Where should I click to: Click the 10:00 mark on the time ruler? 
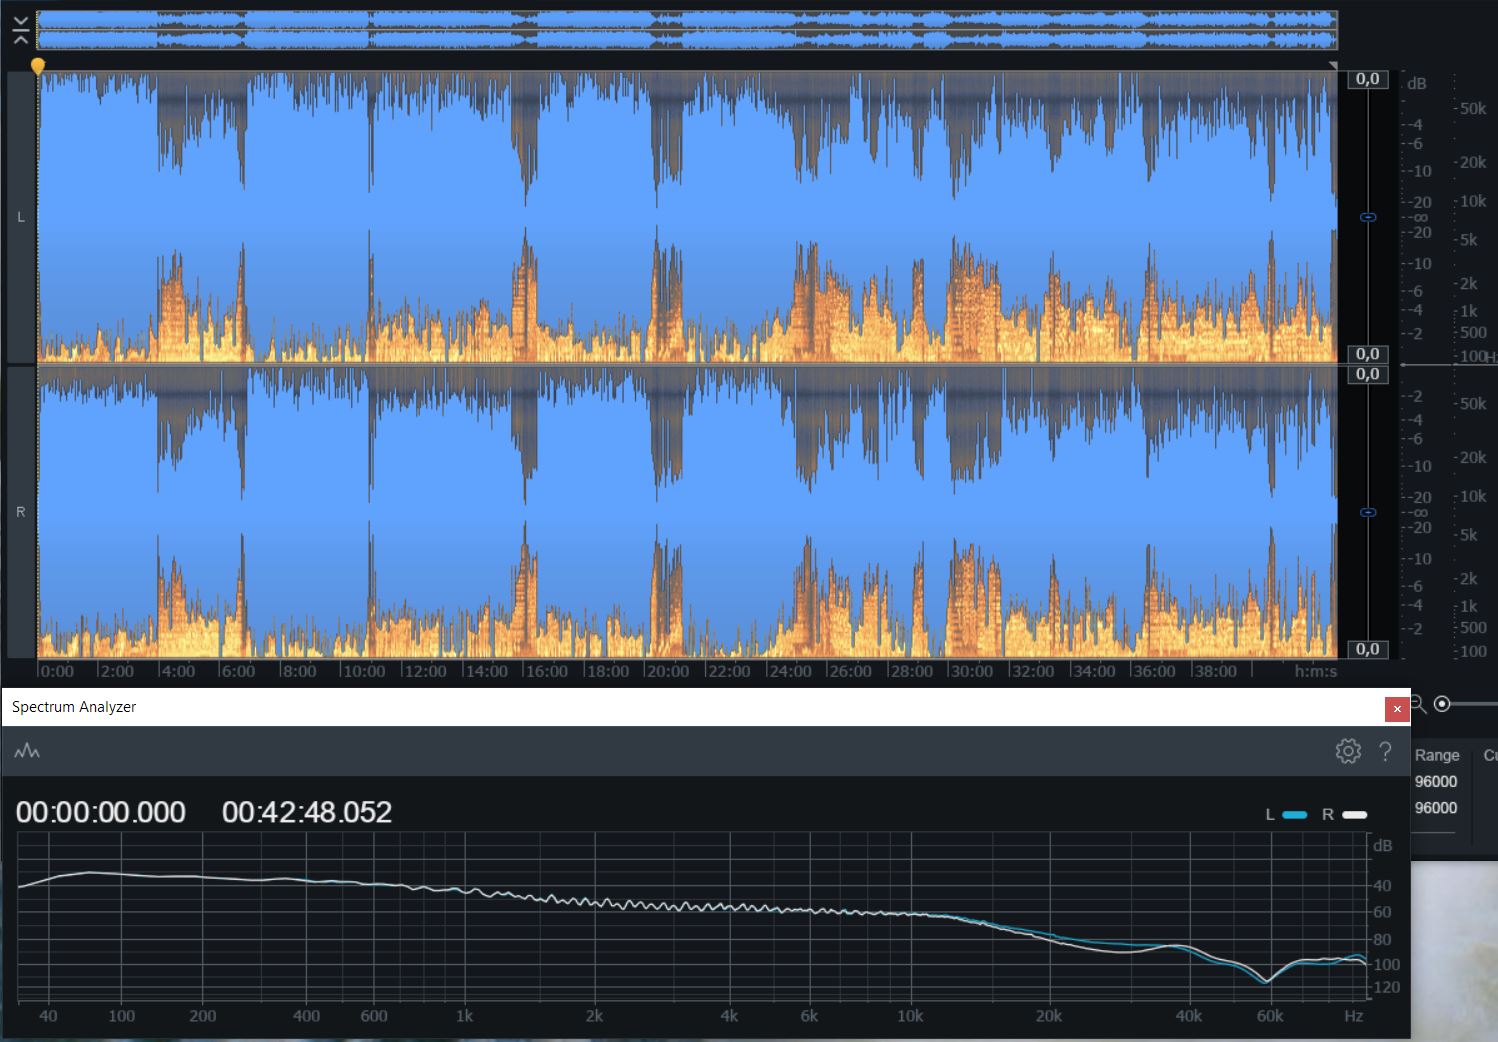click(364, 671)
